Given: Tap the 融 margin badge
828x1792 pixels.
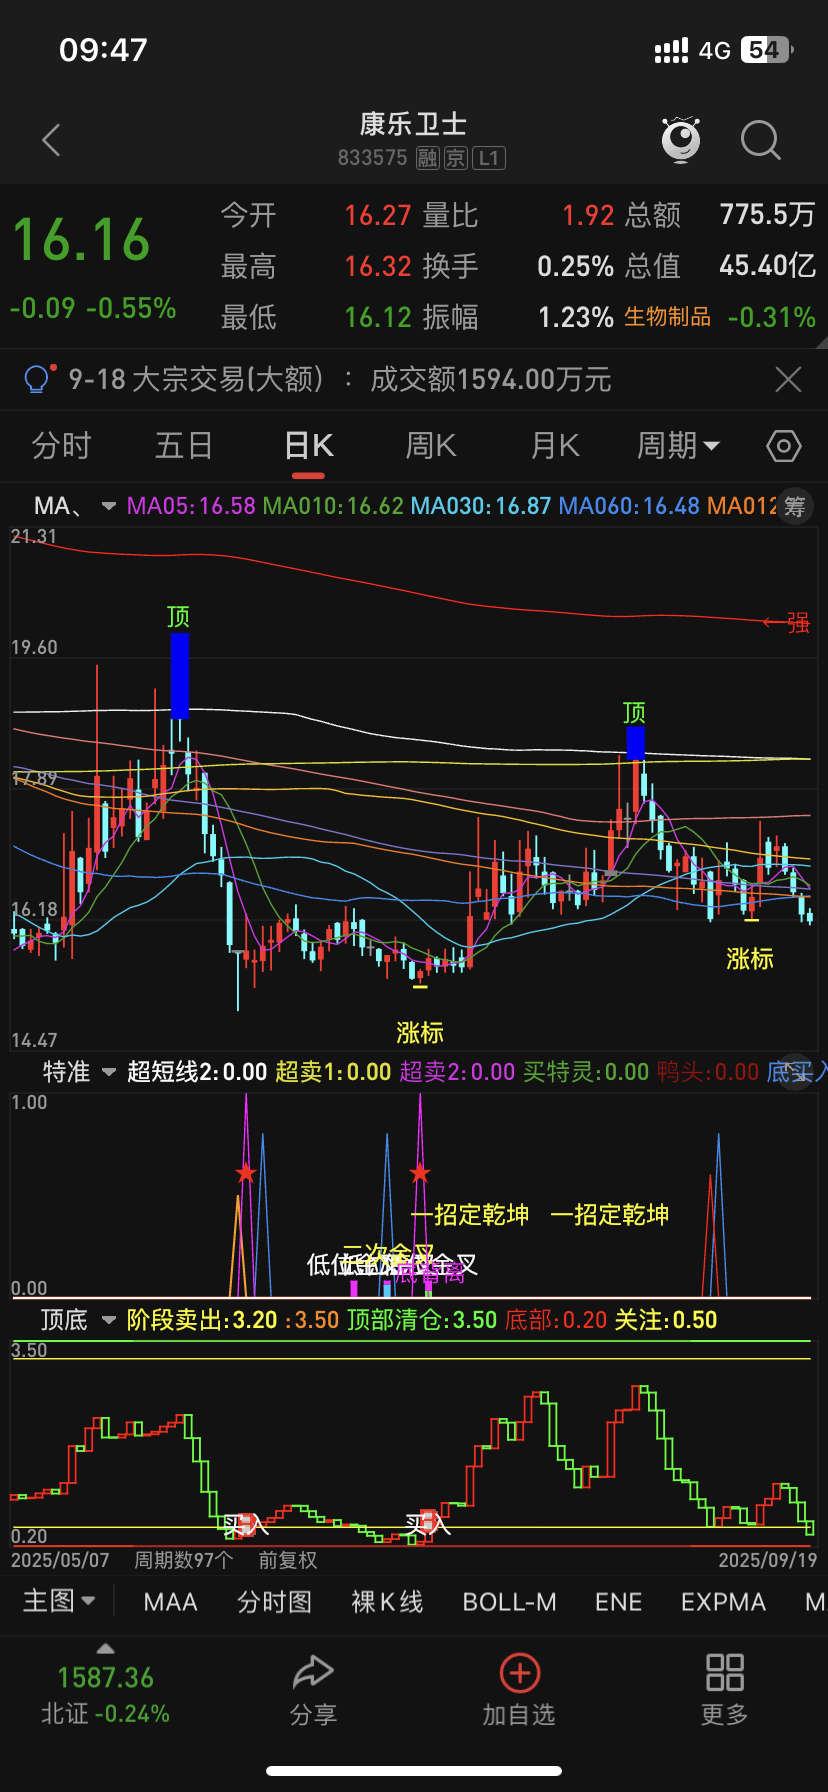Looking at the screenshot, I should [x=428, y=158].
